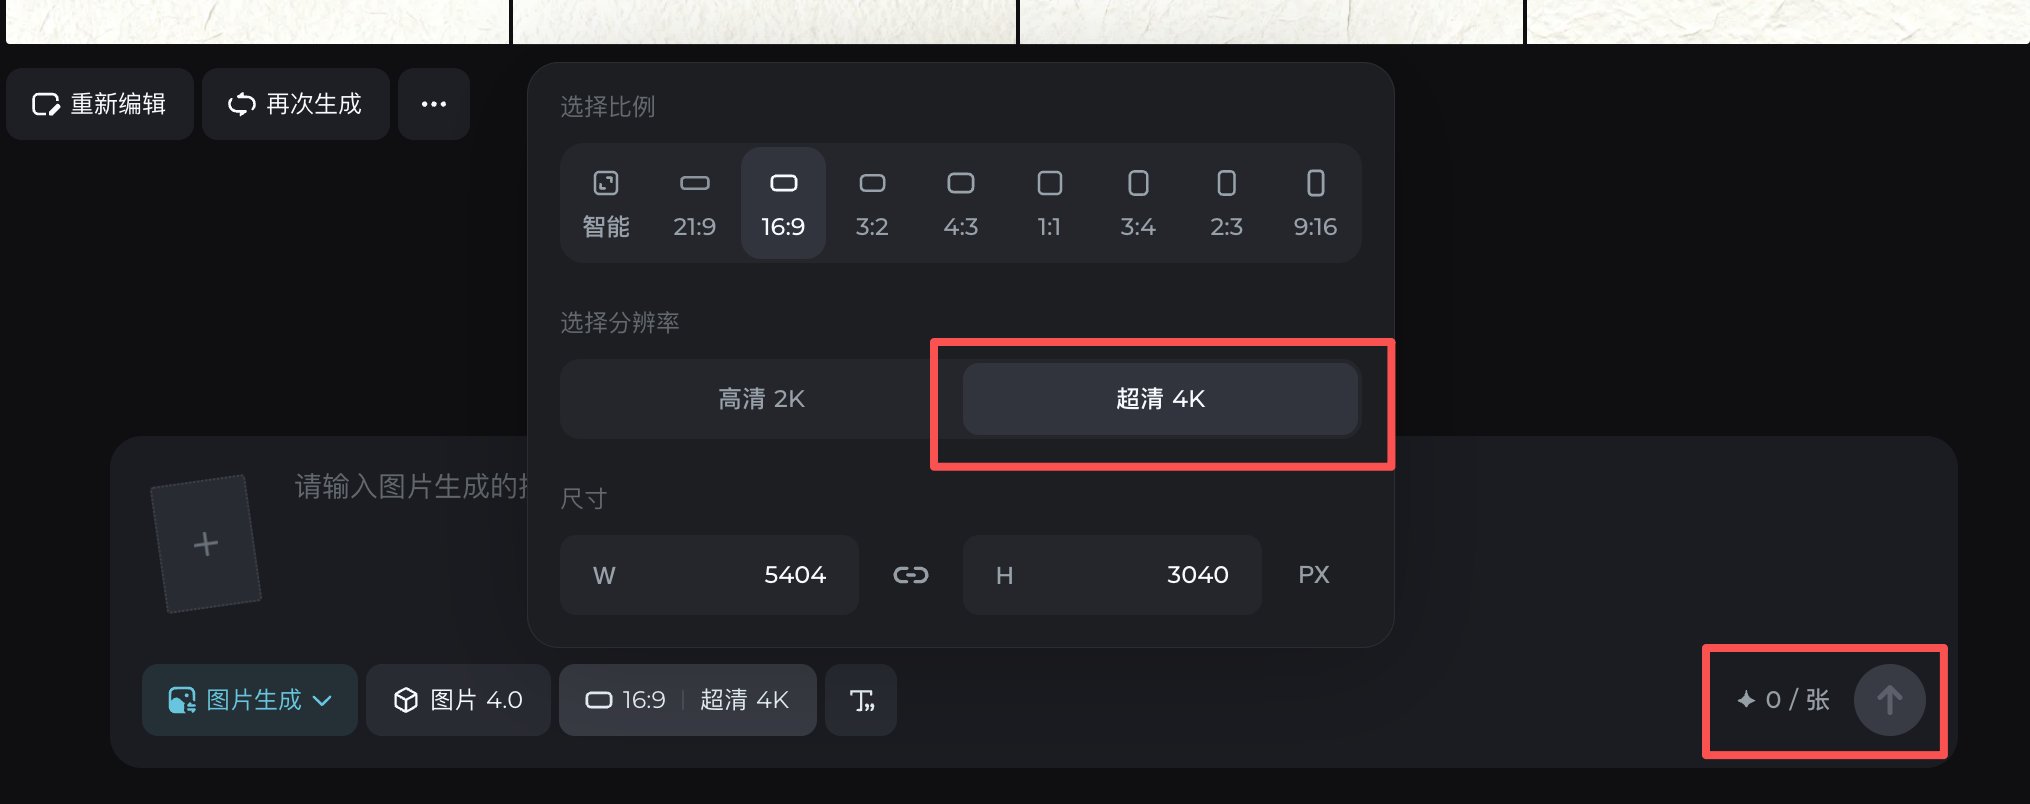Viewport: 2030px width, 804px height.
Task: Click the upward arrow send button
Action: click(1889, 700)
